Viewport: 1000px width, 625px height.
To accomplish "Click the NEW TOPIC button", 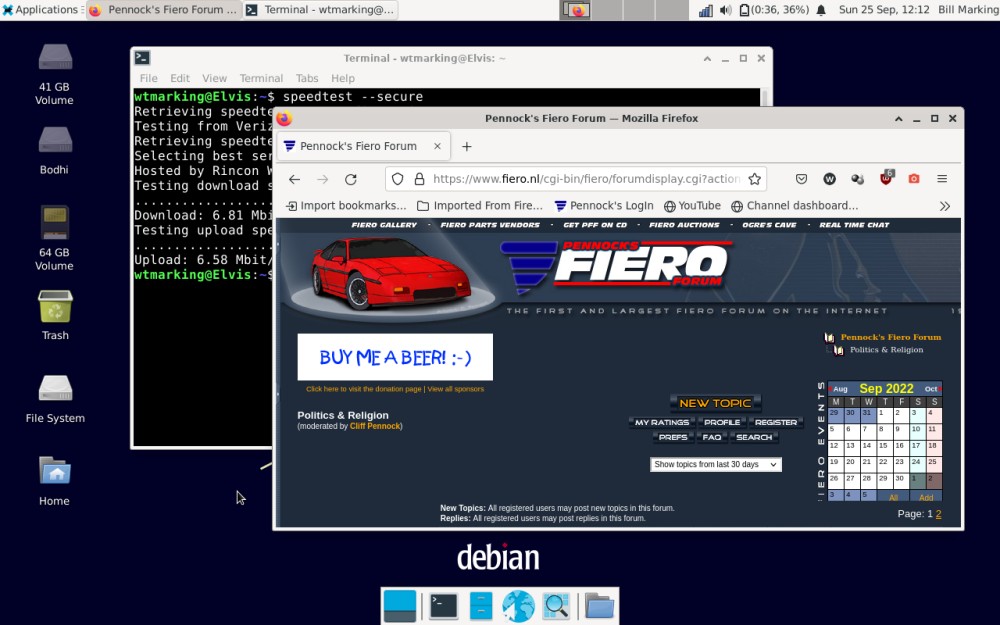I will pos(715,404).
